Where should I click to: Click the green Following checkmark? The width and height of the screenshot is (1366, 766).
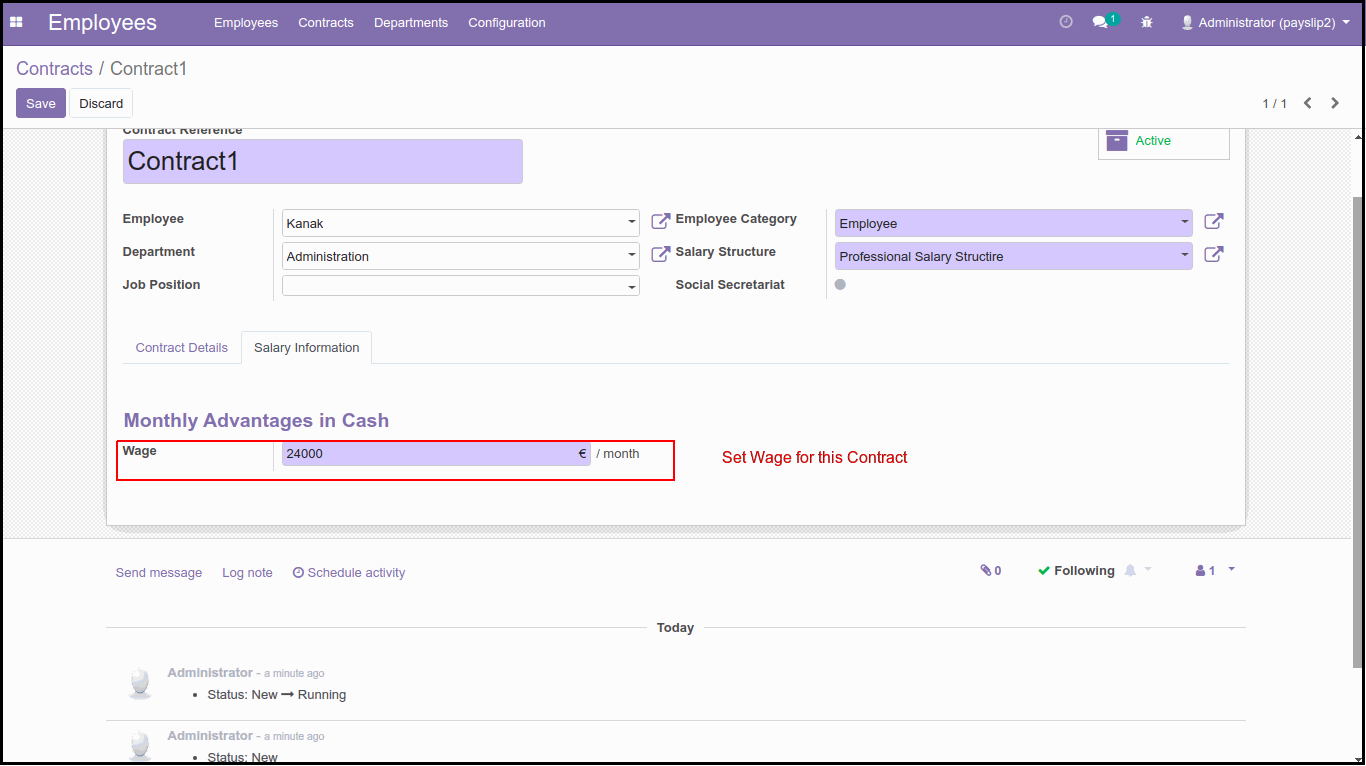pyautogui.click(x=1044, y=571)
